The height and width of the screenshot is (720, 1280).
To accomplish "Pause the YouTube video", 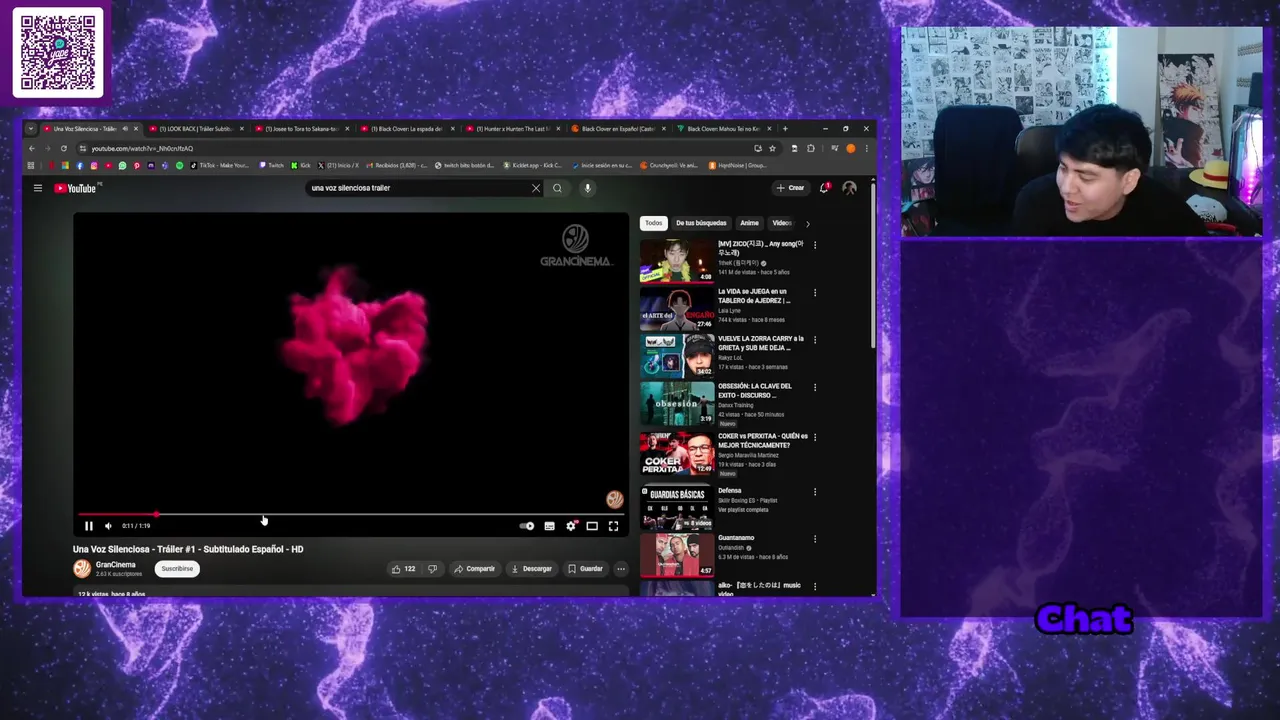I will (88, 526).
